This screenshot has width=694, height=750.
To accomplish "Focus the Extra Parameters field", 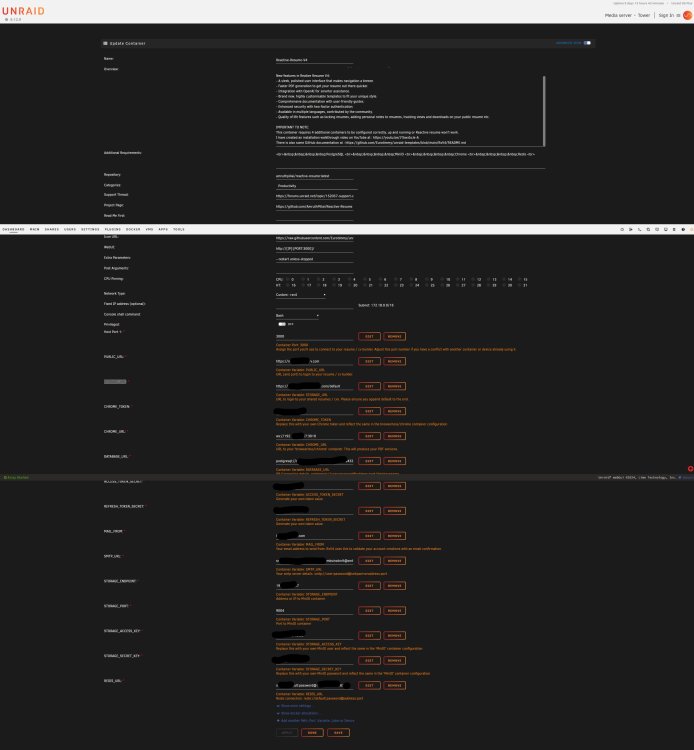I will click(x=314, y=259).
